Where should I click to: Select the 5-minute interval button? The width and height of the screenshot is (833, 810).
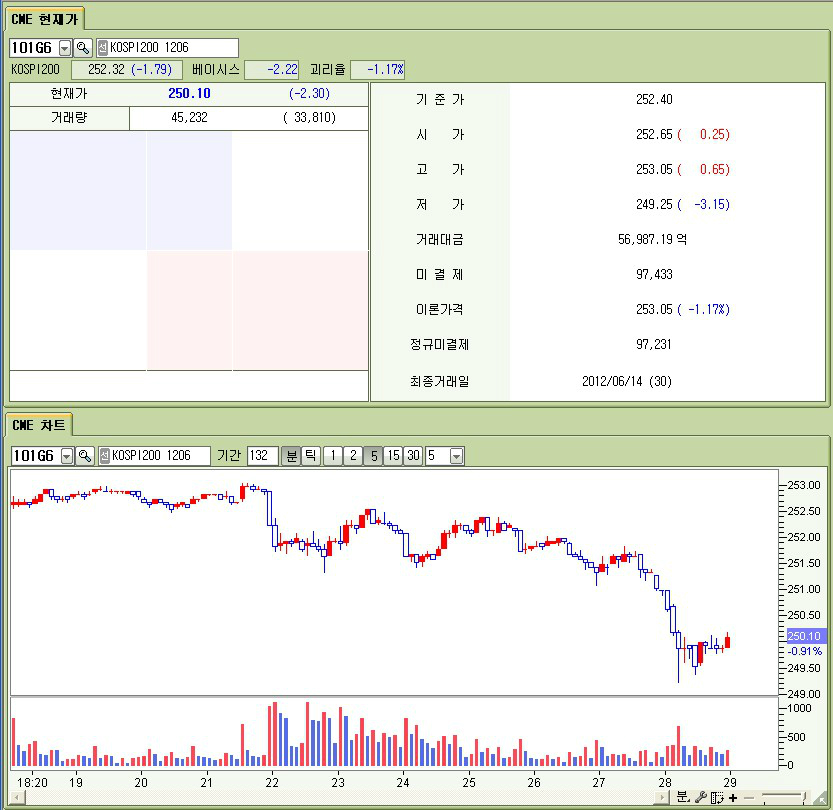(x=372, y=456)
